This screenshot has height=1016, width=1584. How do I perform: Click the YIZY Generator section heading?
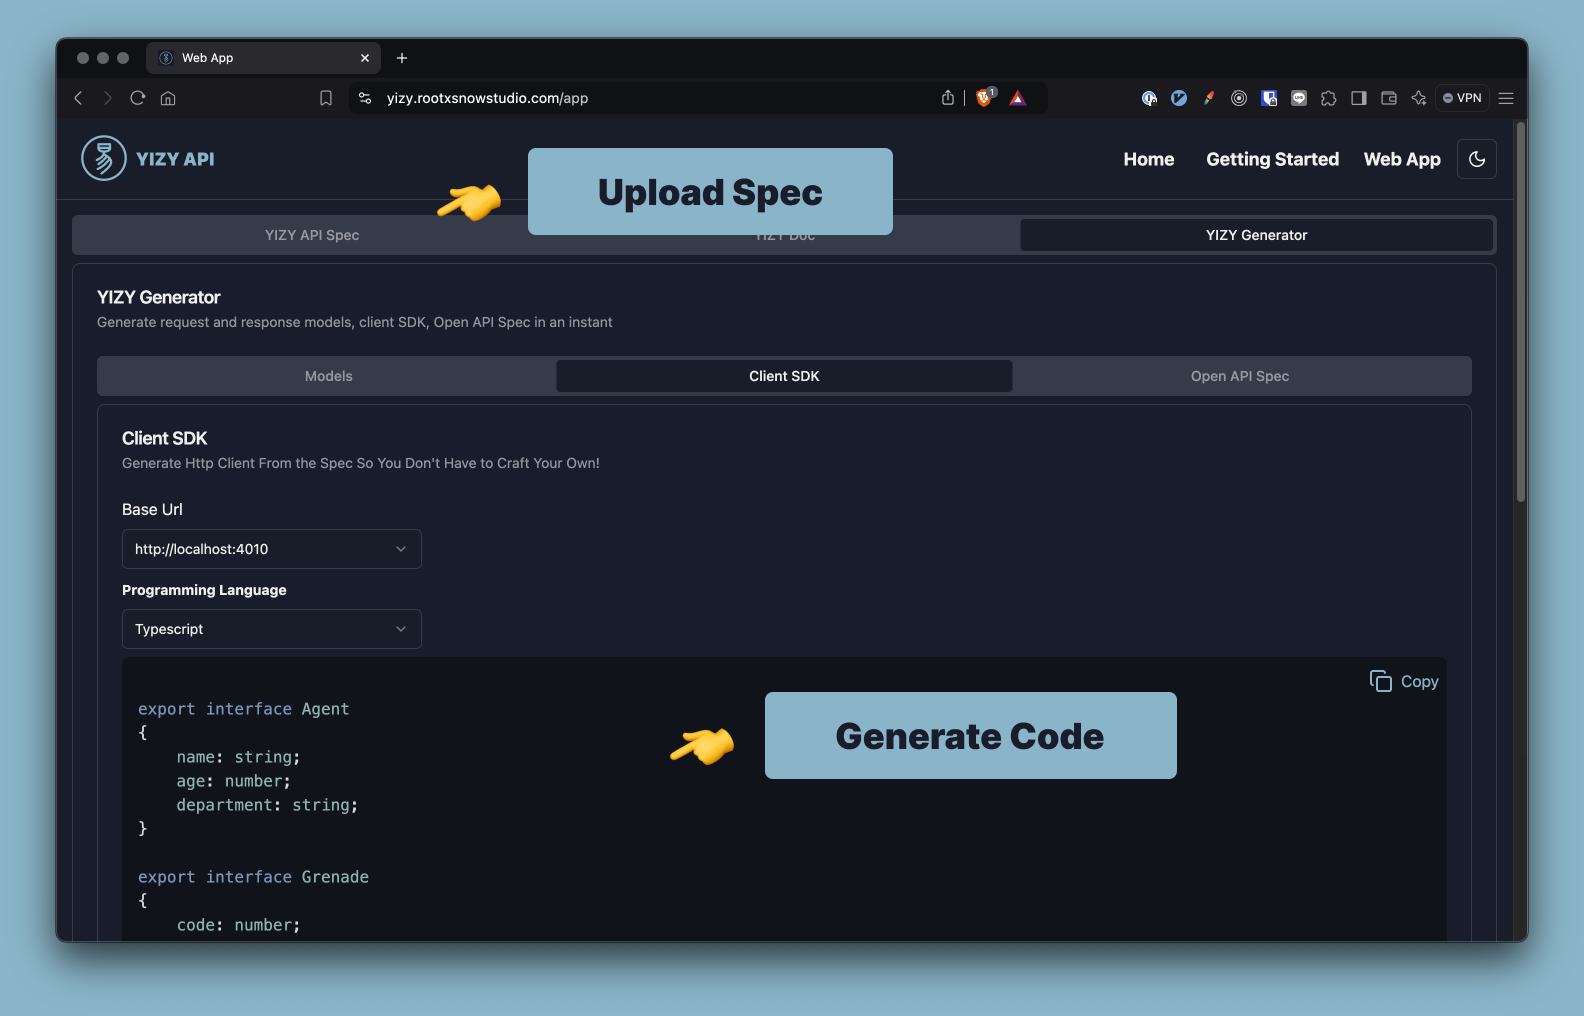tap(158, 297)
